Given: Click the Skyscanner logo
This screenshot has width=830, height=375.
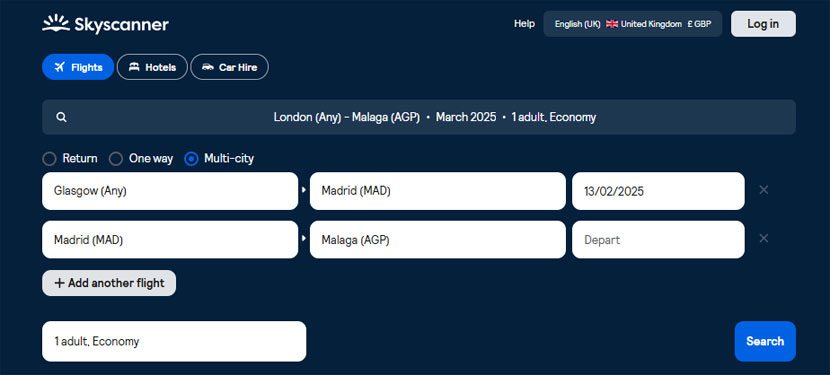Looking at the screenshot, I should 105,24.
